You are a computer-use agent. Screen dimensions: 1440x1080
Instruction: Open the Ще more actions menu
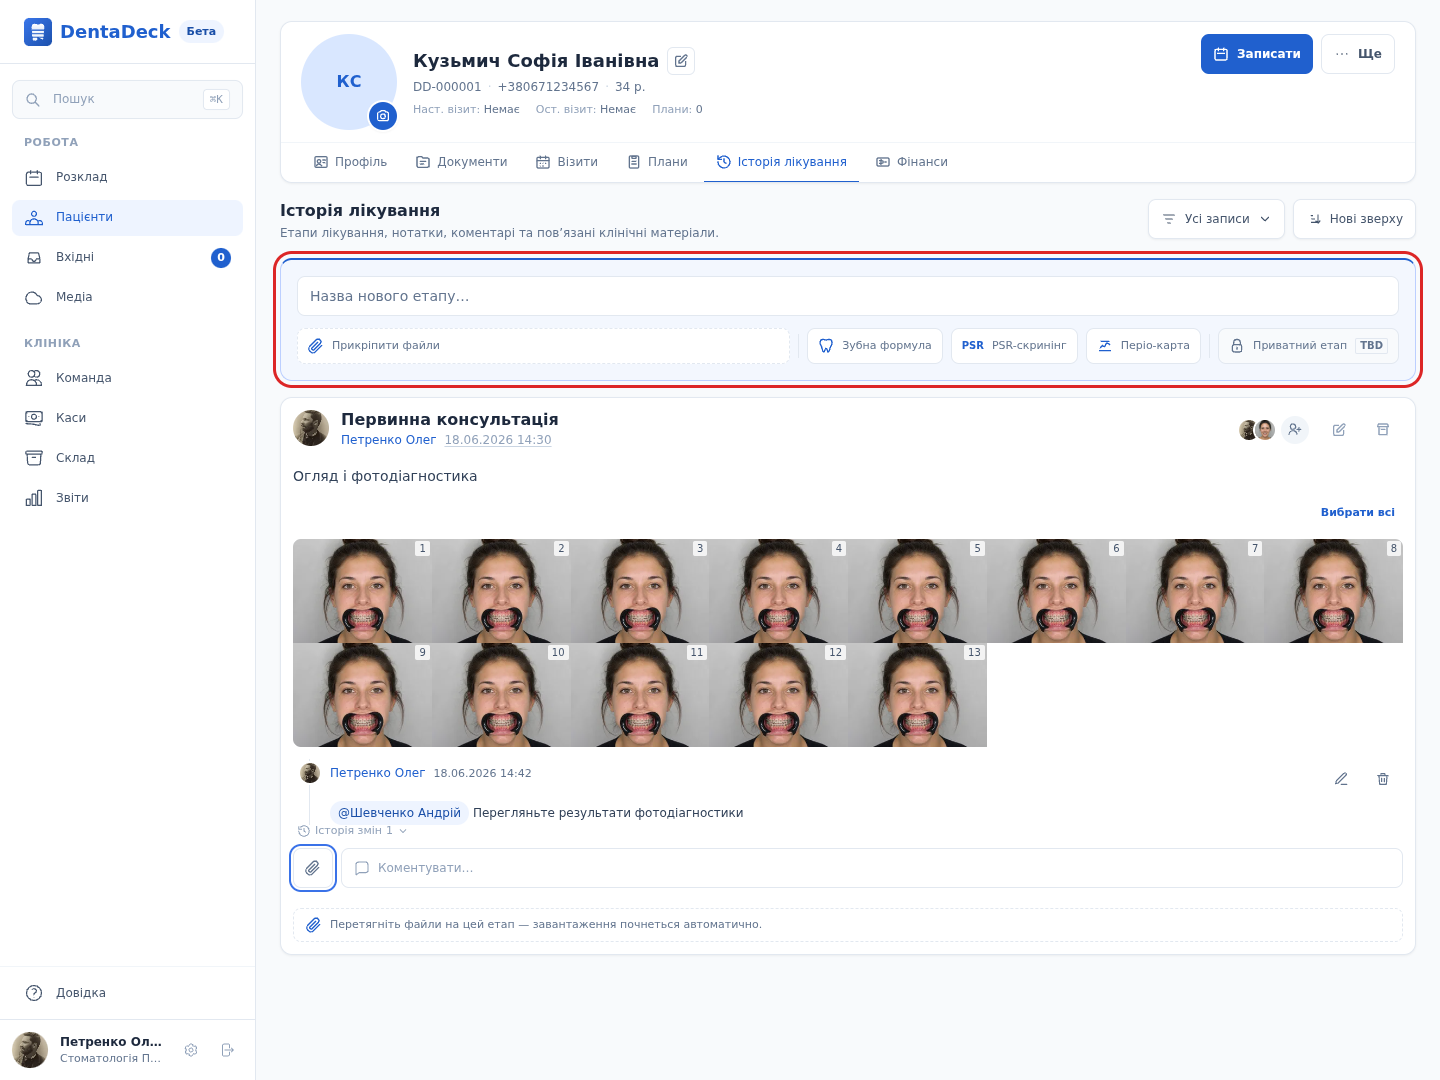(x=1358, y=54)
